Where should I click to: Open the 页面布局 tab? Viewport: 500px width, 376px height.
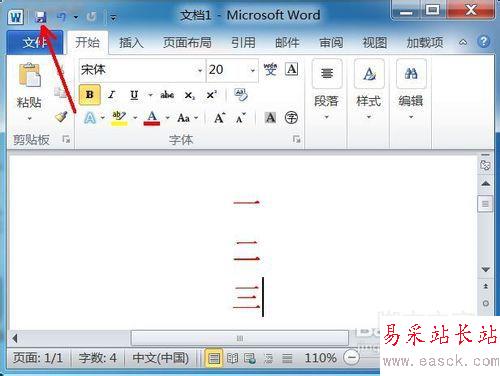tap(187, 42)
